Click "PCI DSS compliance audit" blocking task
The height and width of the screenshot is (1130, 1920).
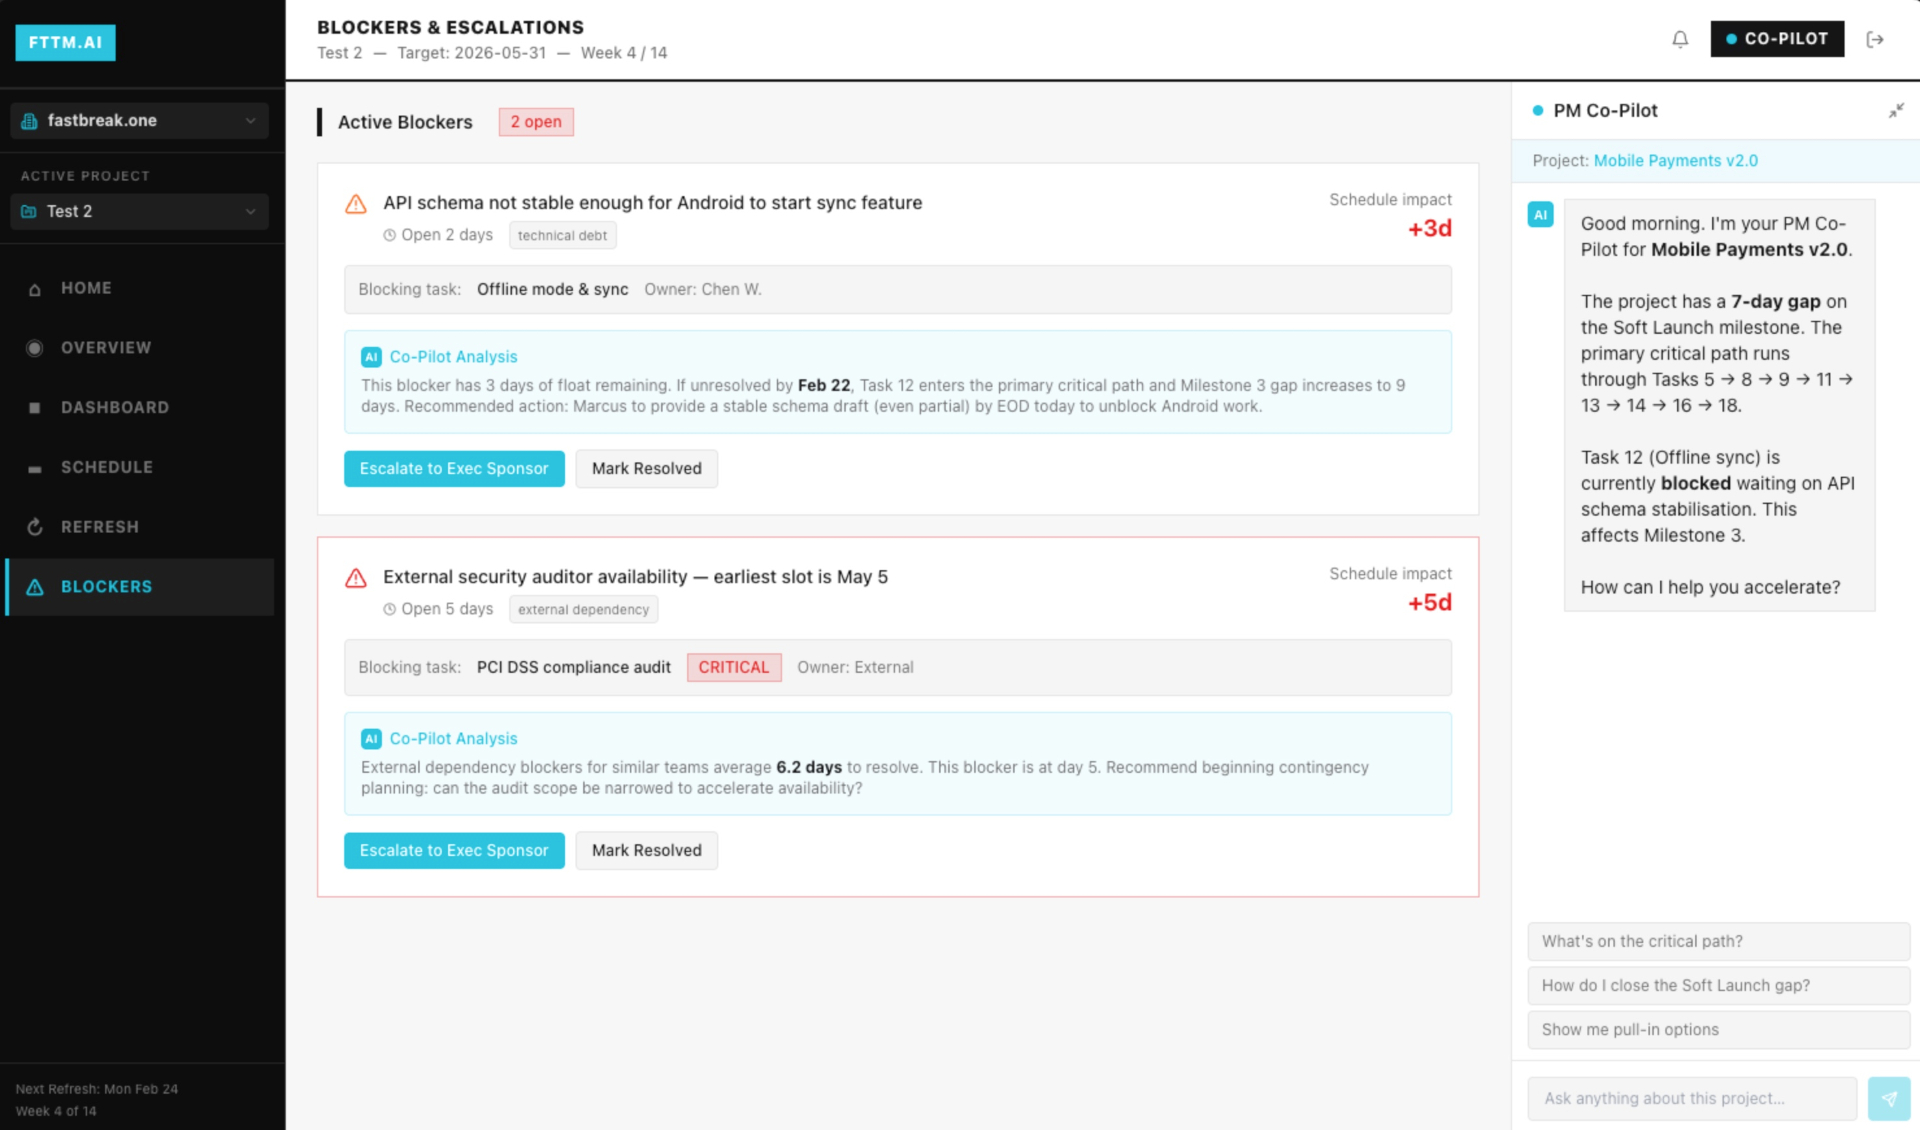point(573,668)
